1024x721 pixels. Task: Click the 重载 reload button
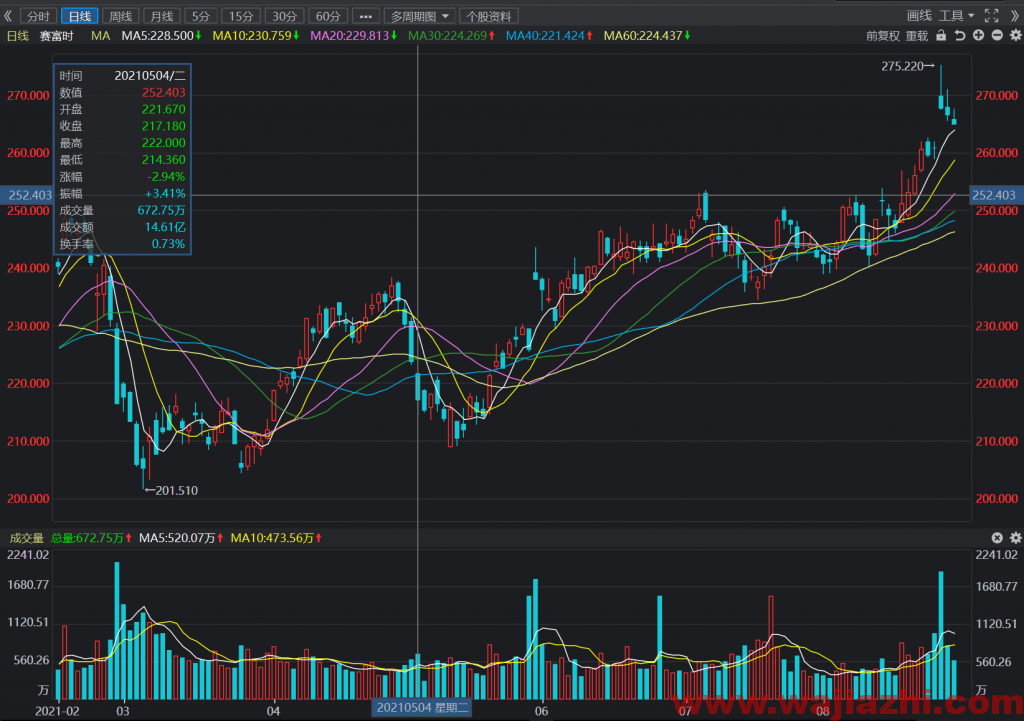(917, 36)
